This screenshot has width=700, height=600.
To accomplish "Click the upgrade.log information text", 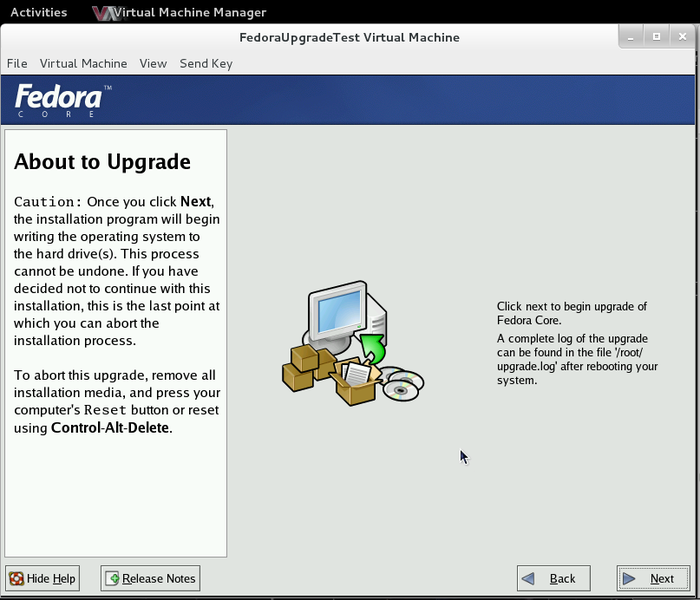I will click(x=577, y=359).
